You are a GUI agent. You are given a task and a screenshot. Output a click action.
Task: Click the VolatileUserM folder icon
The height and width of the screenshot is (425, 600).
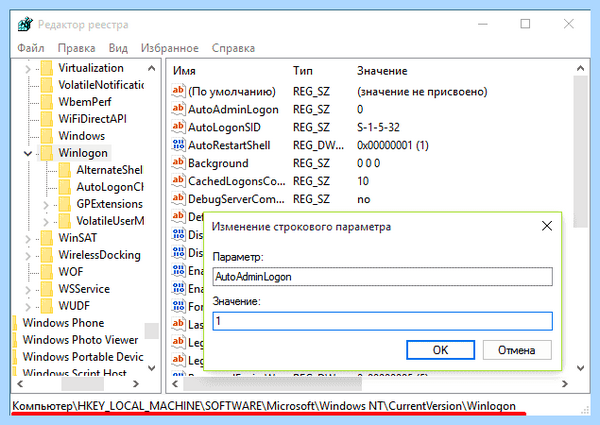pos(65,221)
